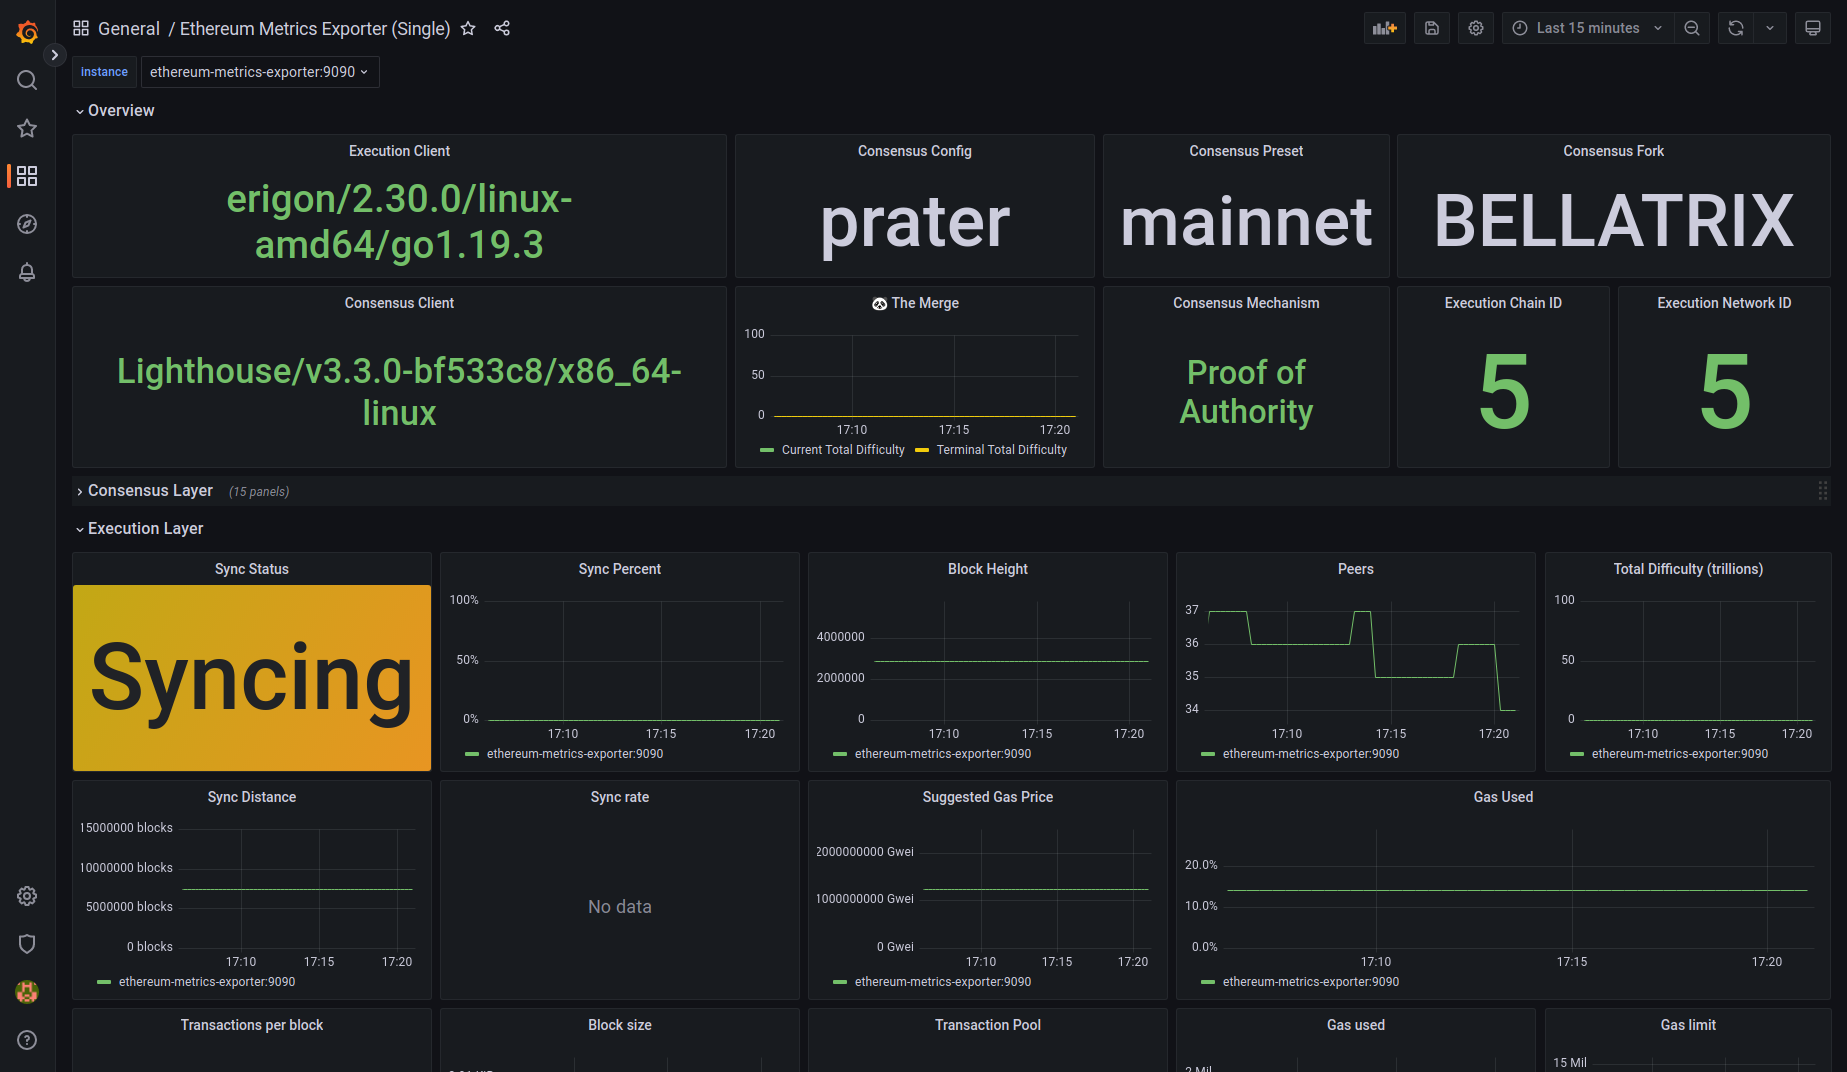Open the Consensus Client panel title menu

click(x=399, y=303)
